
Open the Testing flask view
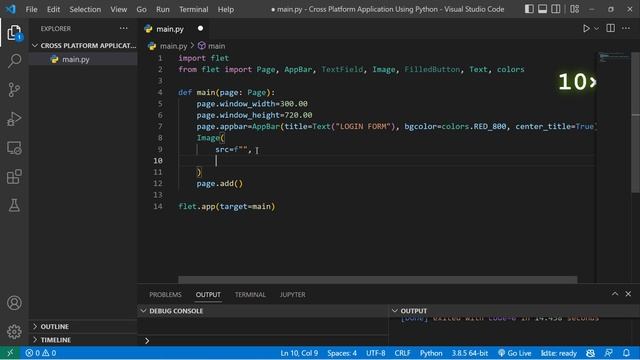pos(14,205)
